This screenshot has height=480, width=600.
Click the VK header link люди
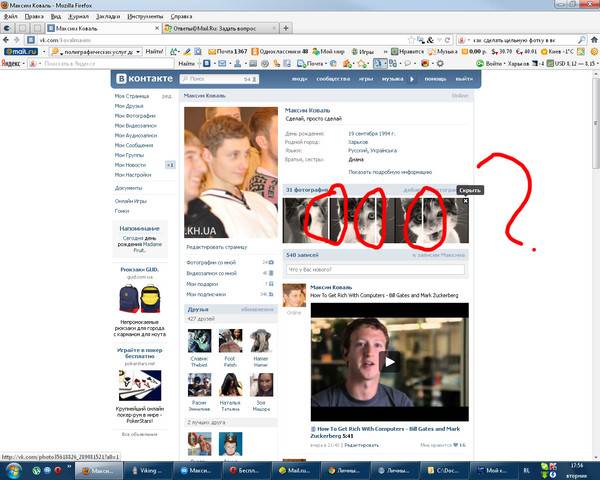point(300,78)
